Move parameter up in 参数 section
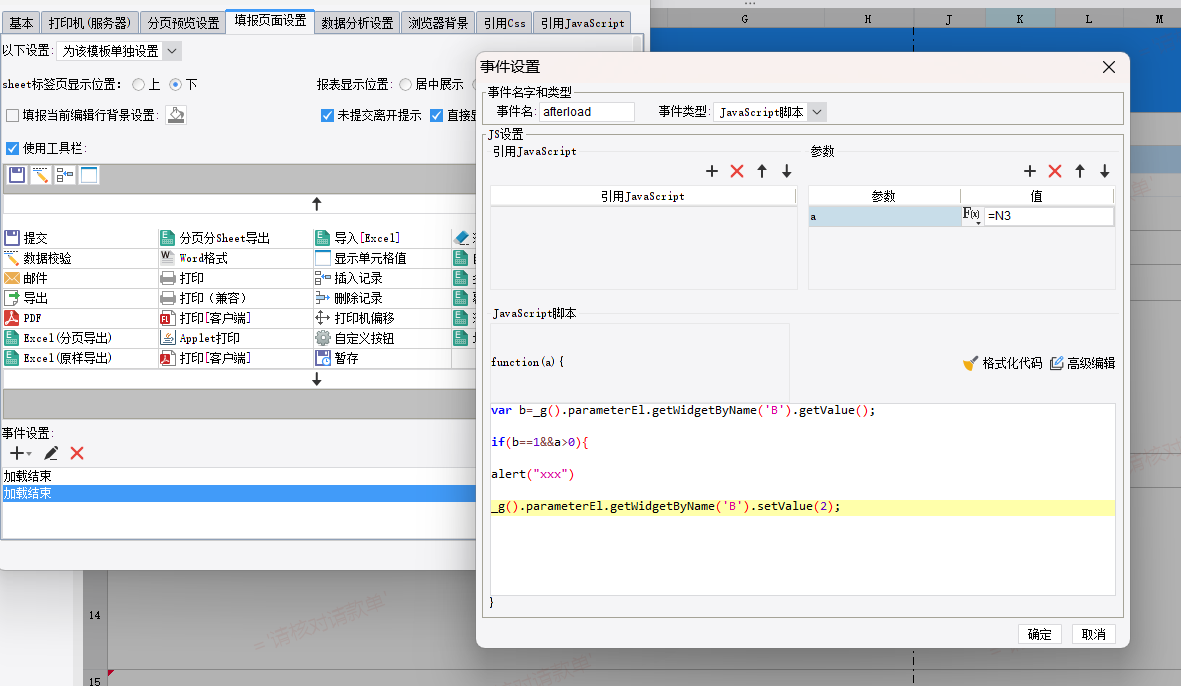Image resolution: width=1181 pixels, height=686 pixels. 1079,172
